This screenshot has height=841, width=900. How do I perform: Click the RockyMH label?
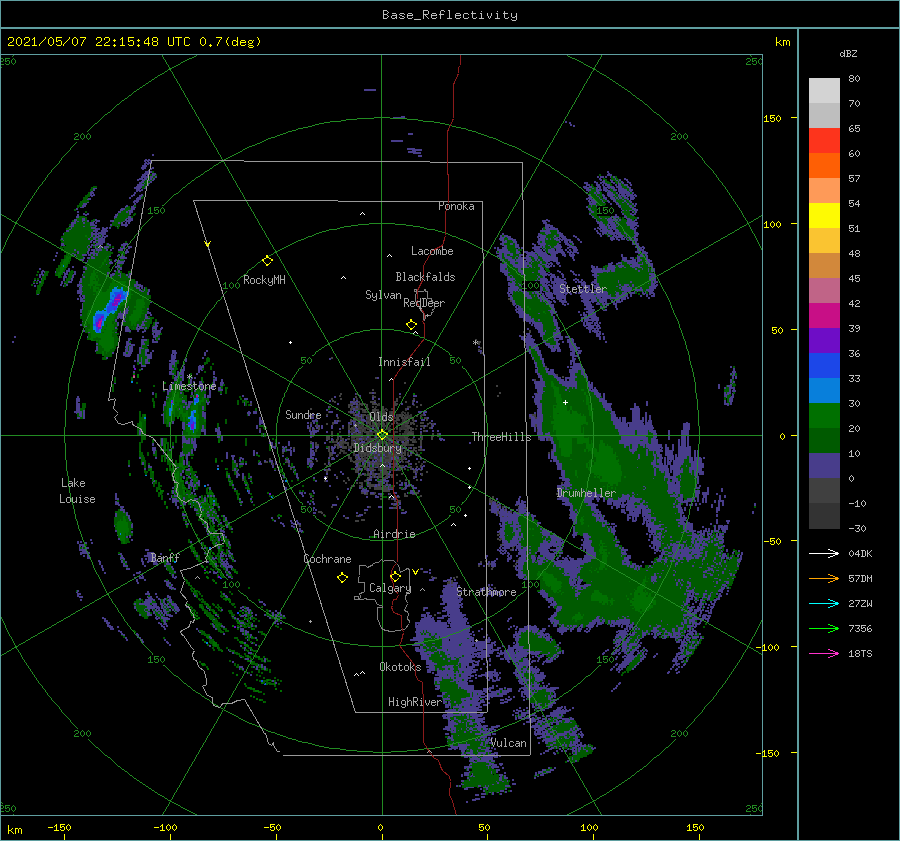point(264,280)
